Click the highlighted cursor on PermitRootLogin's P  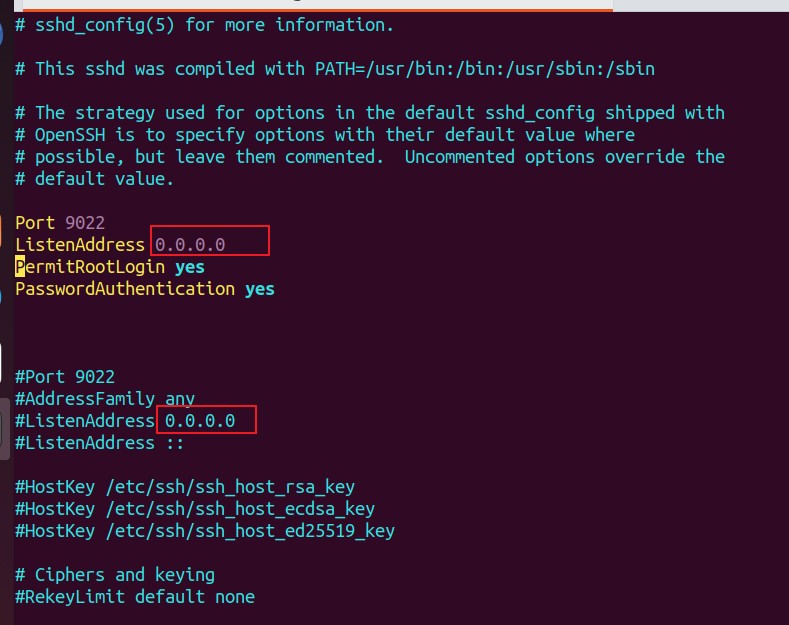point(20,267)
